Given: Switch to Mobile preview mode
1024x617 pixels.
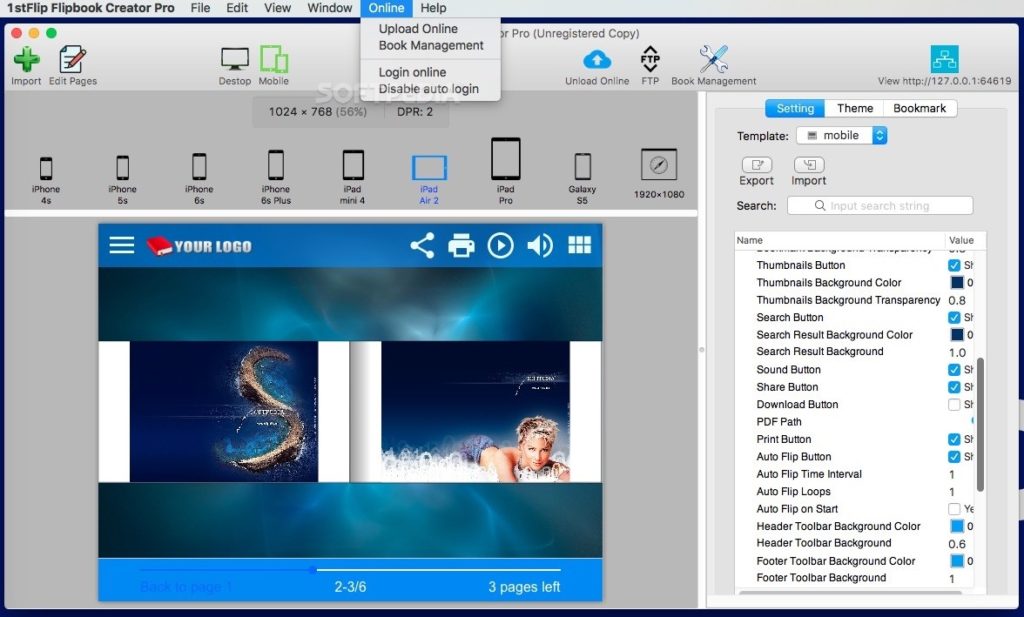Looking at the screenshot, I should pos(274,59).
